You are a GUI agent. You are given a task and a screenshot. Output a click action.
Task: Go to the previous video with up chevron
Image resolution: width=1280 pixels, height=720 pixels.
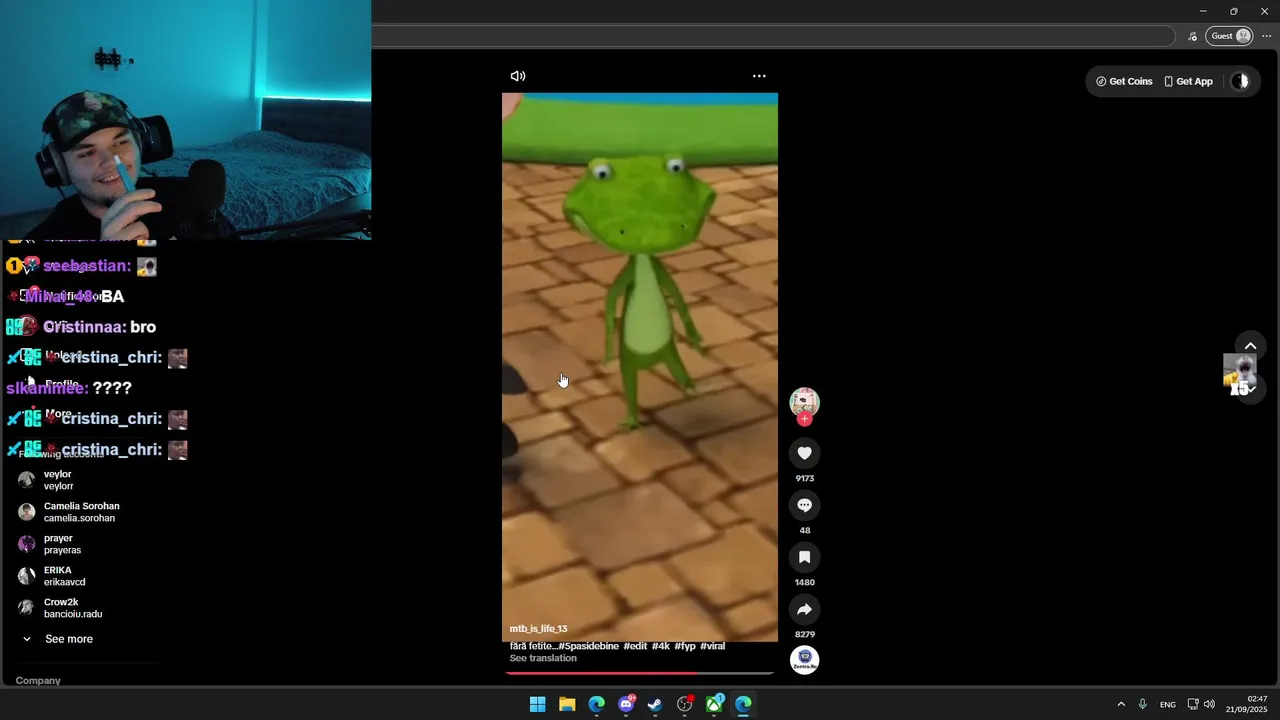1250,346
